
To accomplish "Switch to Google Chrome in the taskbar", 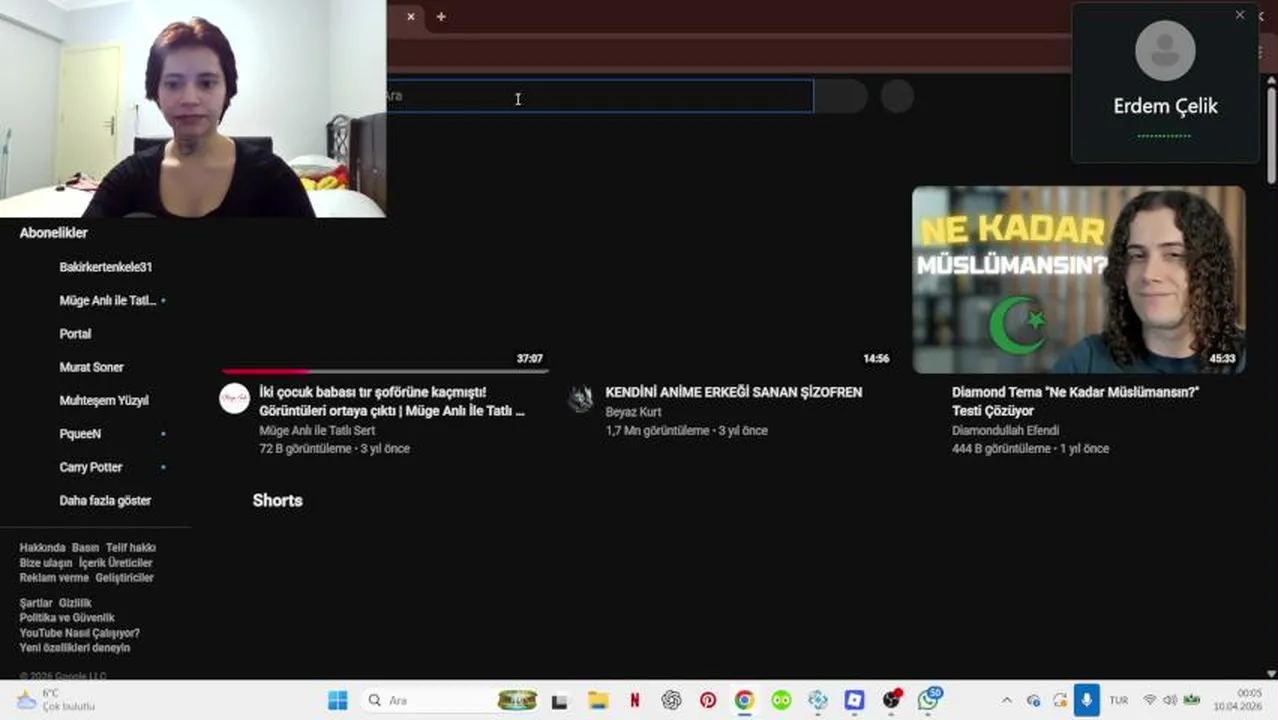I will [744, 700].
